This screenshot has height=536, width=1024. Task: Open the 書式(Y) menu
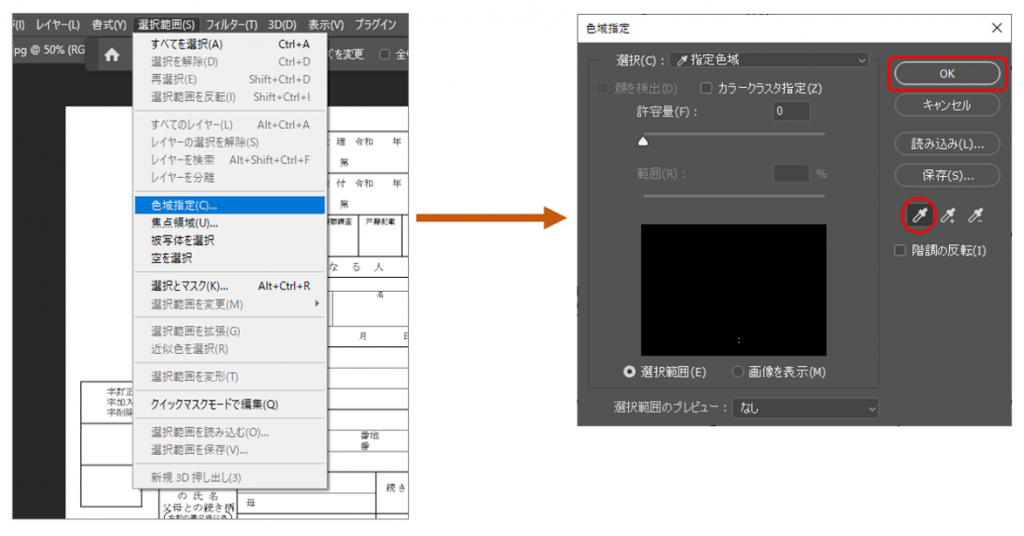tap(108, 25)
